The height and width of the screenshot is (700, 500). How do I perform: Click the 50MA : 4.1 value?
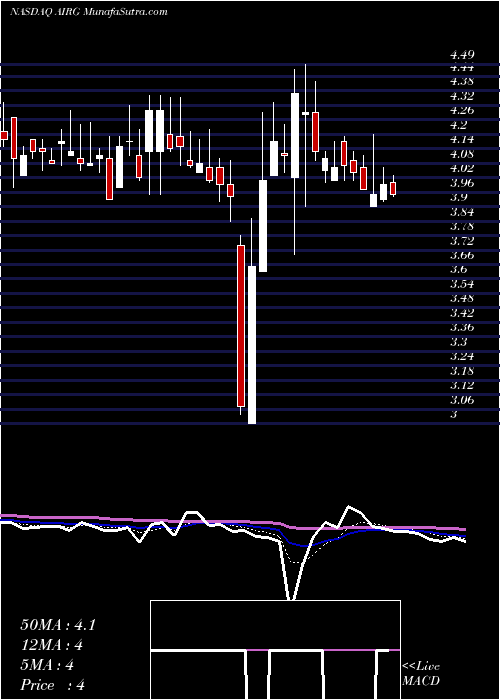coord(58,625)
